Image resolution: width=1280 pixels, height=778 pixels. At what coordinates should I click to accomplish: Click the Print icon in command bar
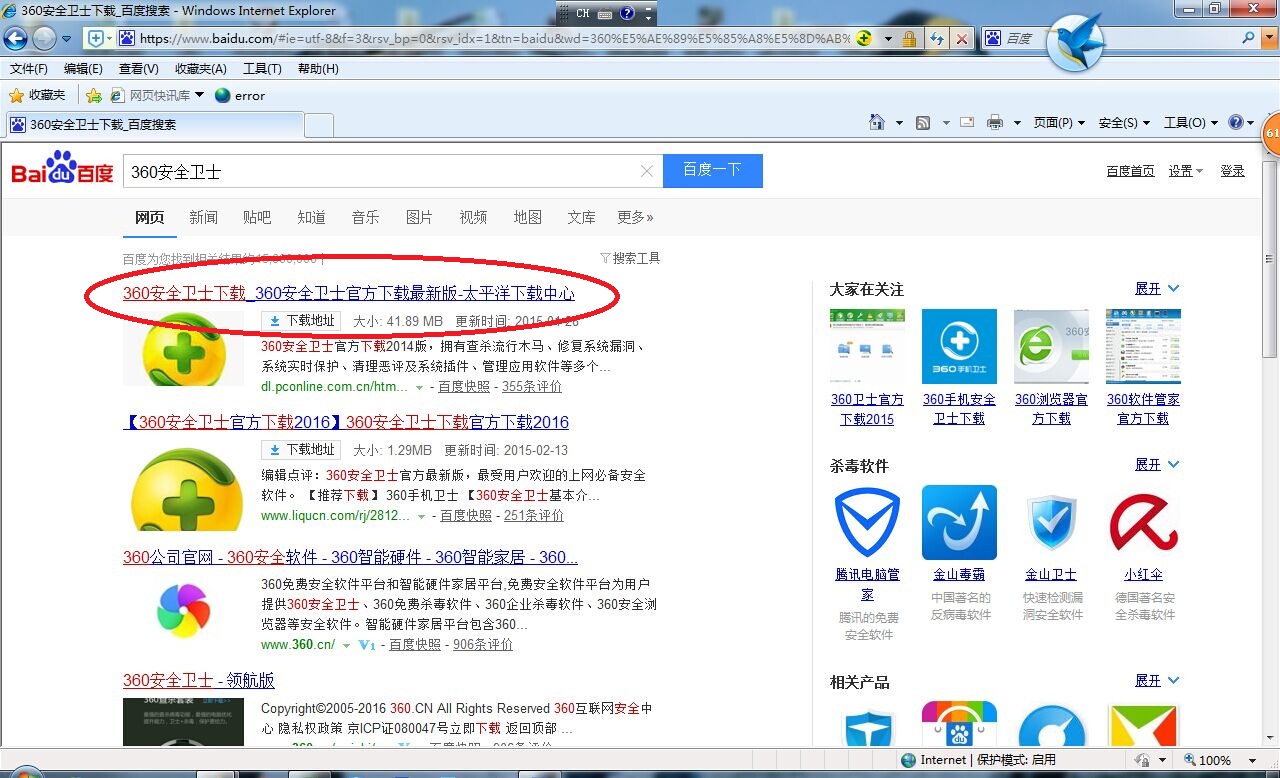pos(995,122)
